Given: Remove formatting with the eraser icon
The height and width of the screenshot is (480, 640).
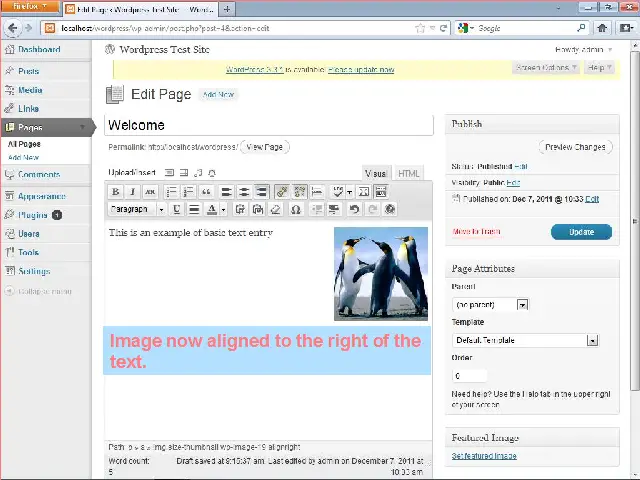Looking at the screenshot, I should click(276, 209).
